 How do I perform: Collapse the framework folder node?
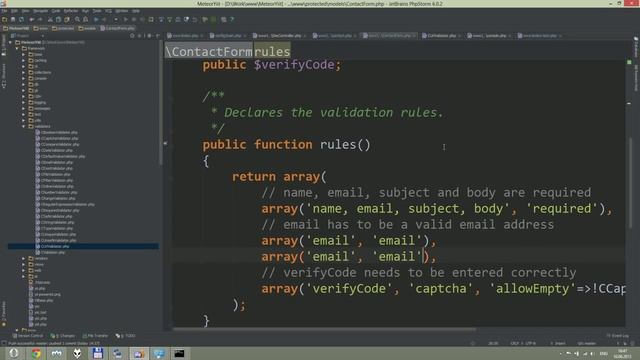[x=17, y=48]
